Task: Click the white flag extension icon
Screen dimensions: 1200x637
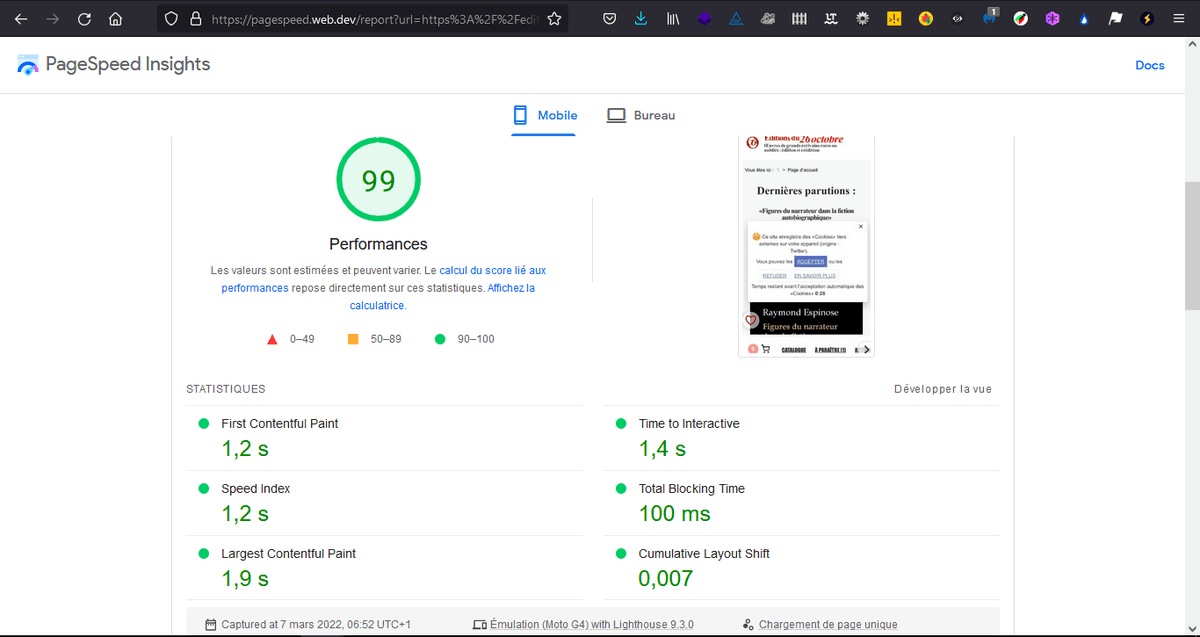Action: pyautogui.click(x=1116, y=18)
